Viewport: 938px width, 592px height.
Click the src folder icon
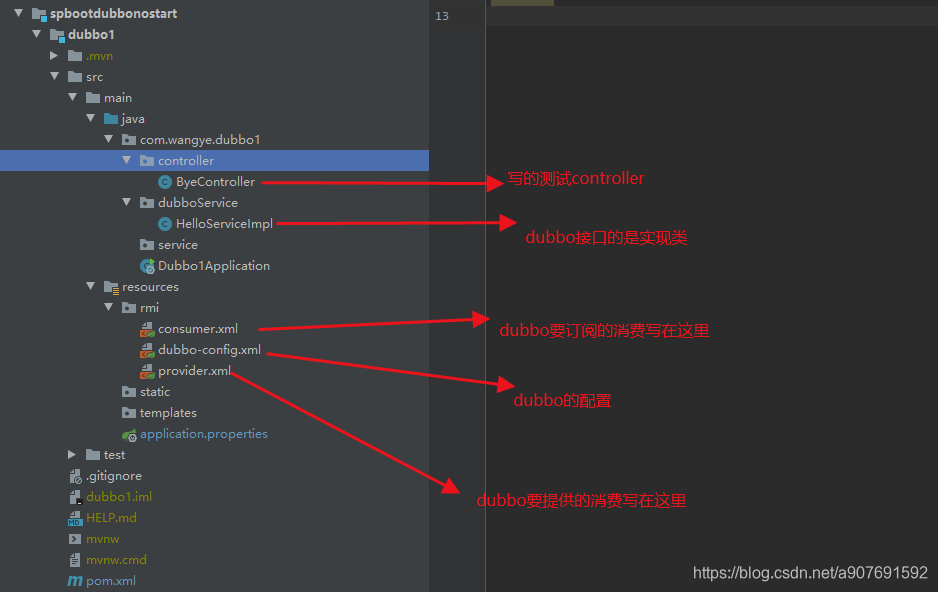point(75,77)
